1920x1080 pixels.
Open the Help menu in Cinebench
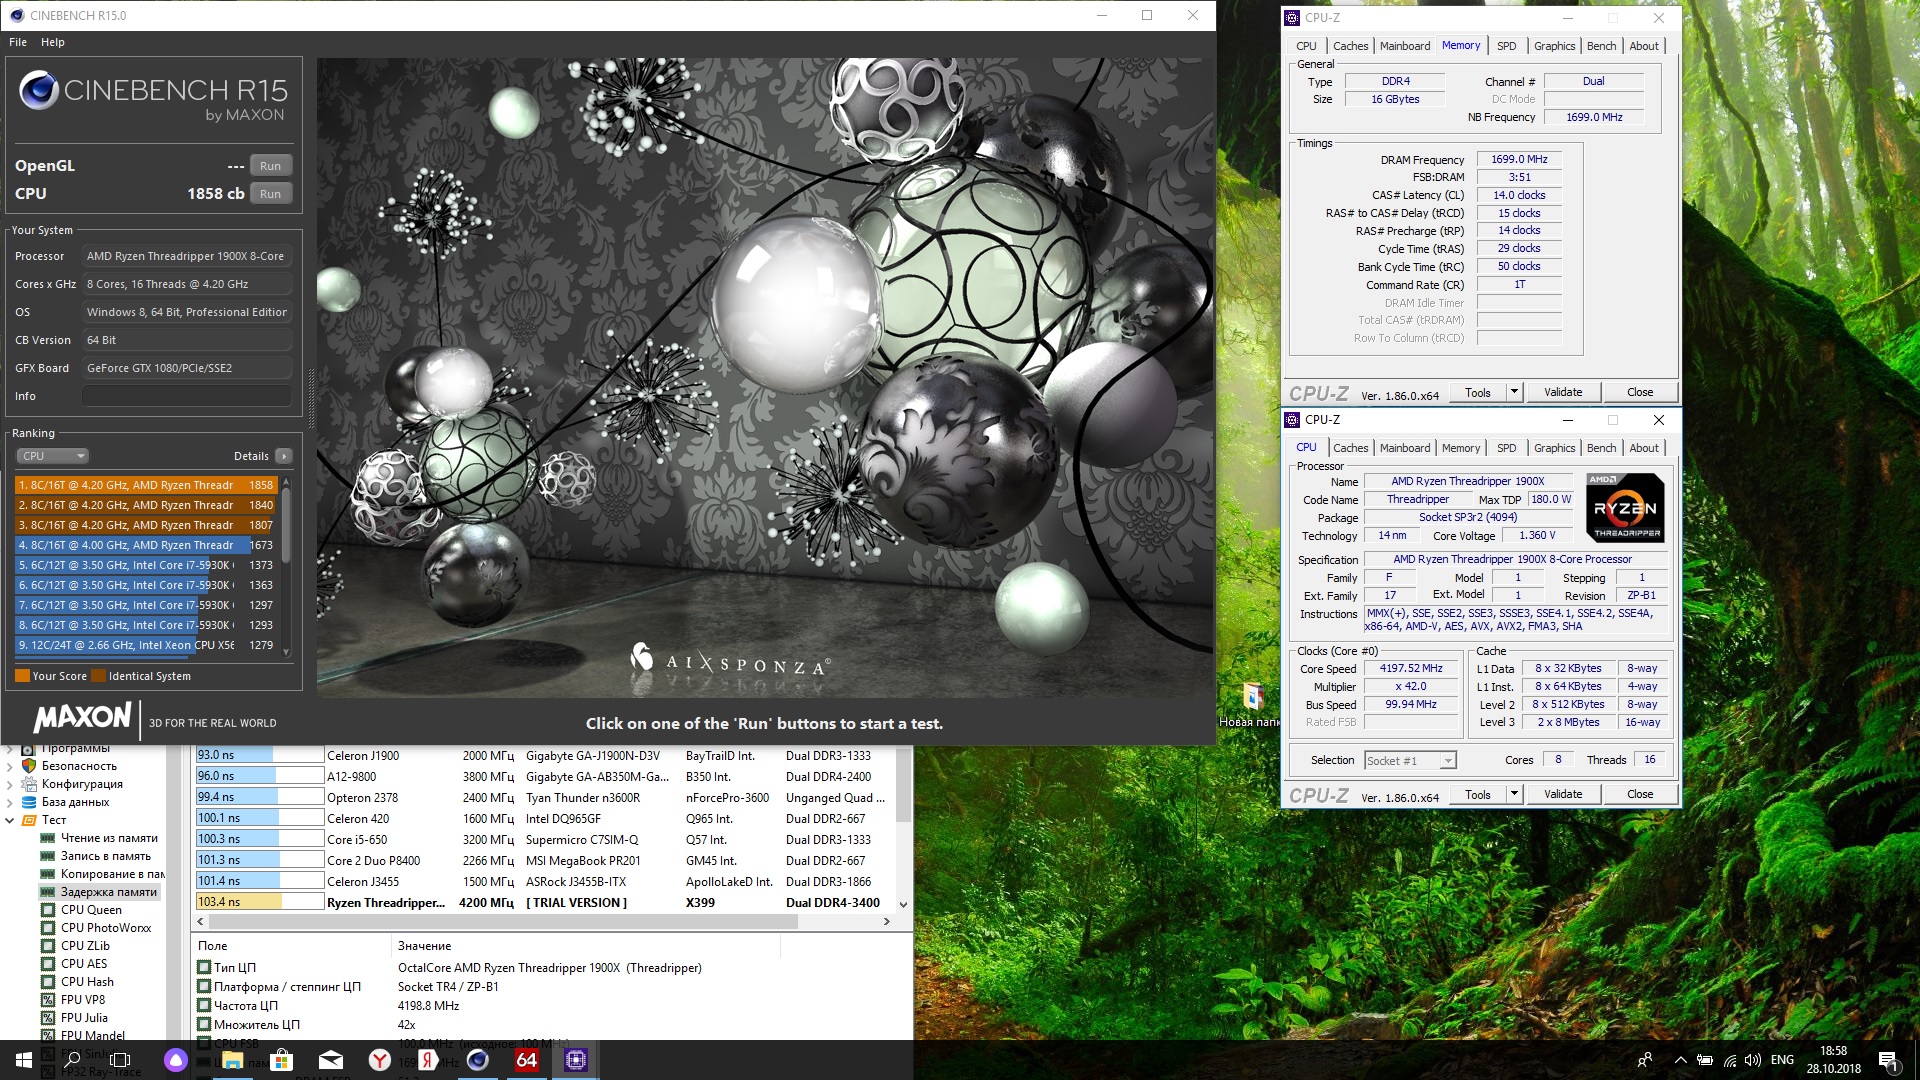[x=53, y=42]
